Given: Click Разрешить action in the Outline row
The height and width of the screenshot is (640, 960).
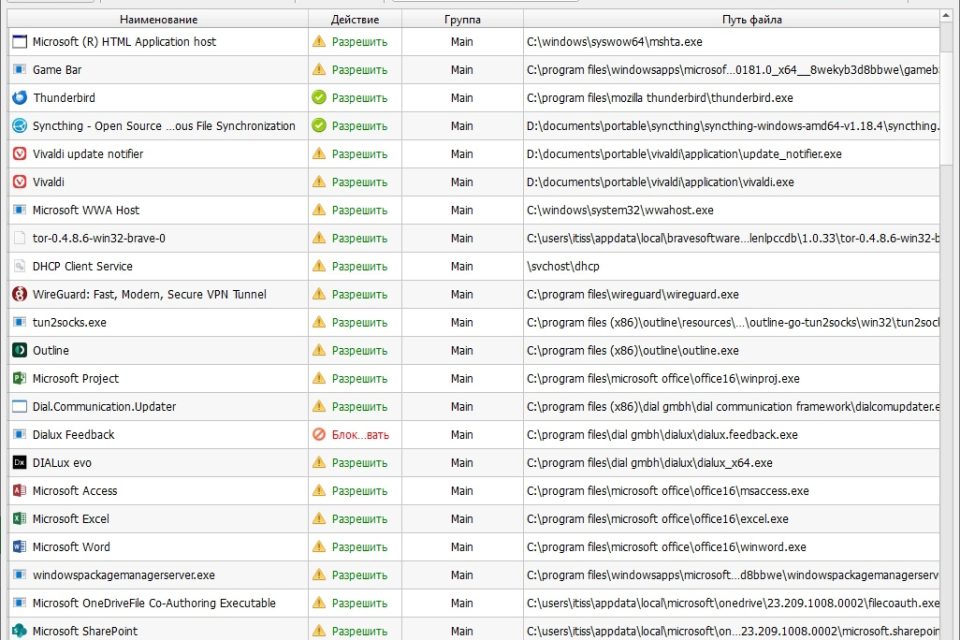Looking at the screenshot, I should coord(359,350).
